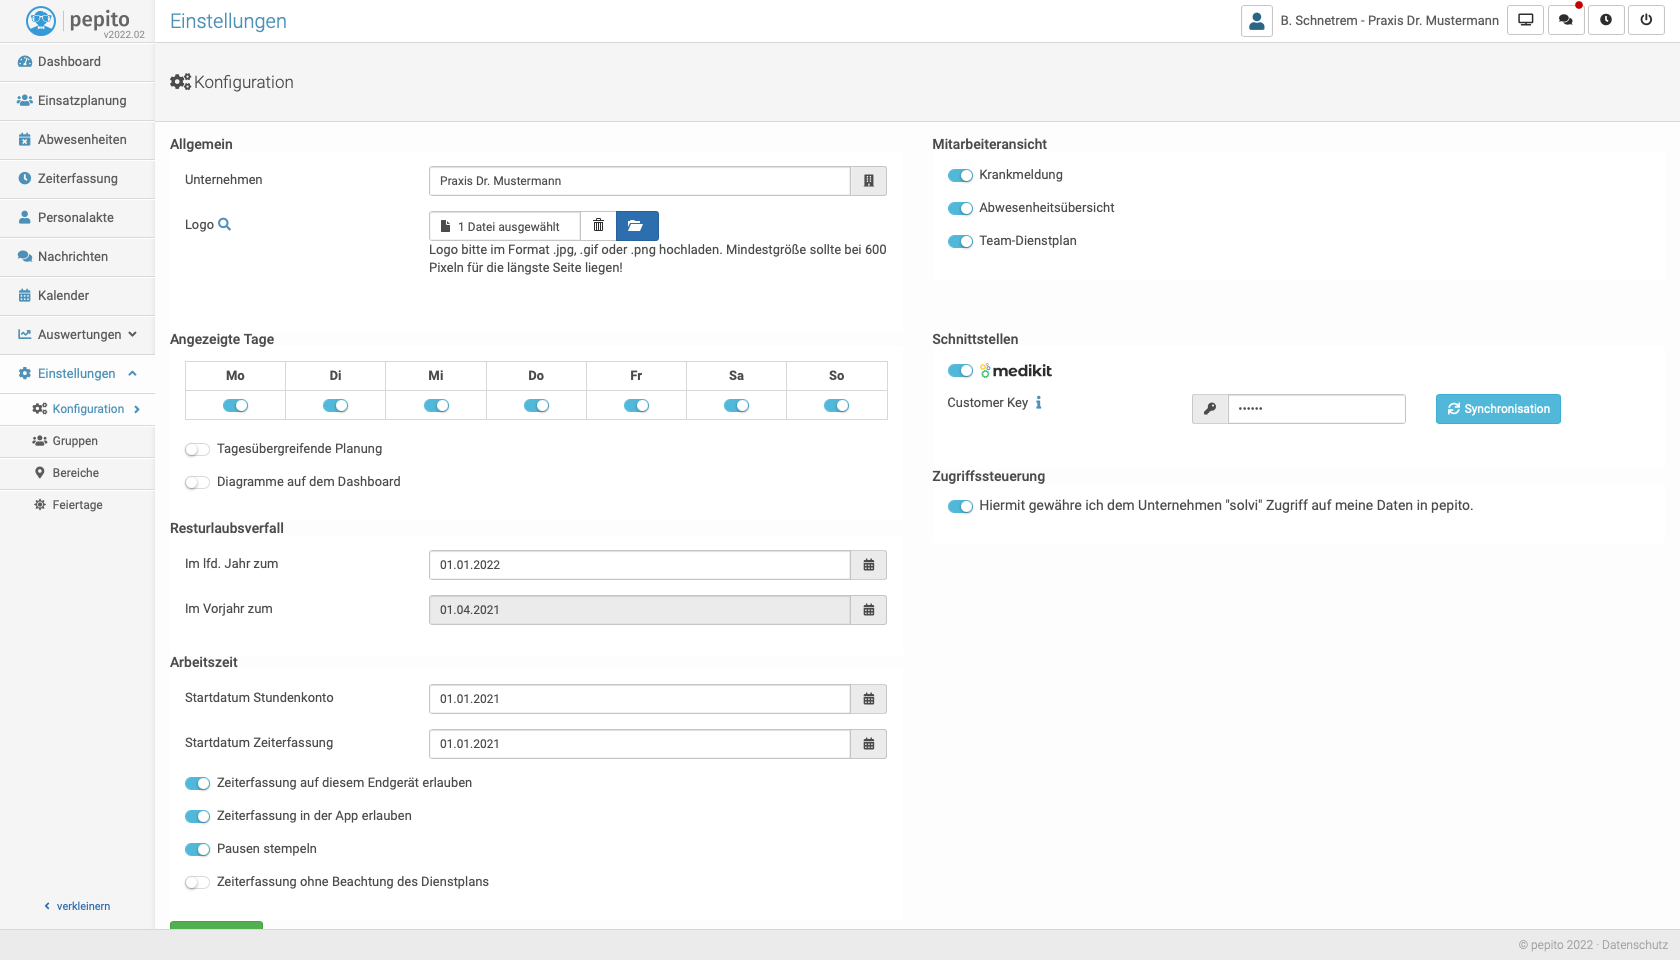
Task: Open the Datenschutz footer link
Action: [x=1634, y=945]
